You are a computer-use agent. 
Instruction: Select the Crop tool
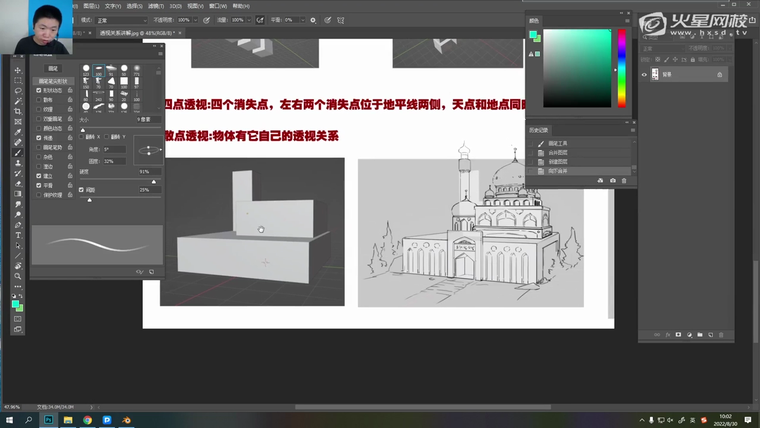pyautogui.click(x=18, y=111)
